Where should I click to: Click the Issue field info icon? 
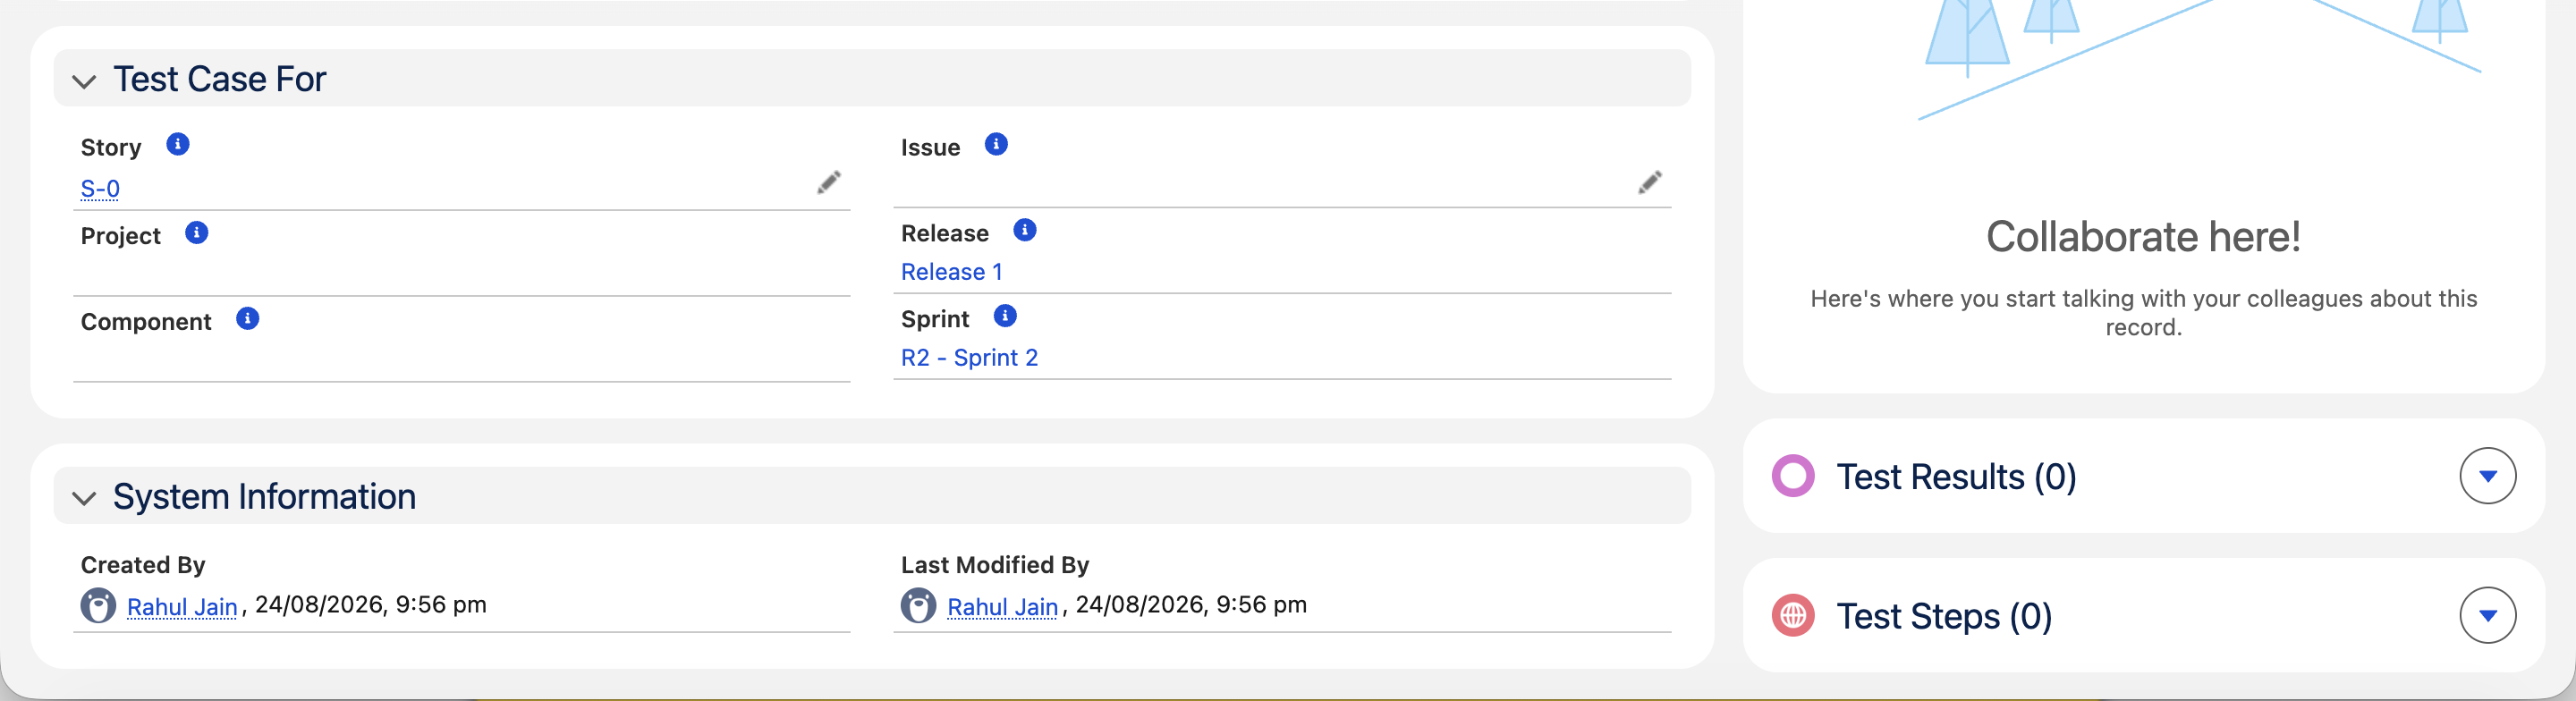coord(996,145)
